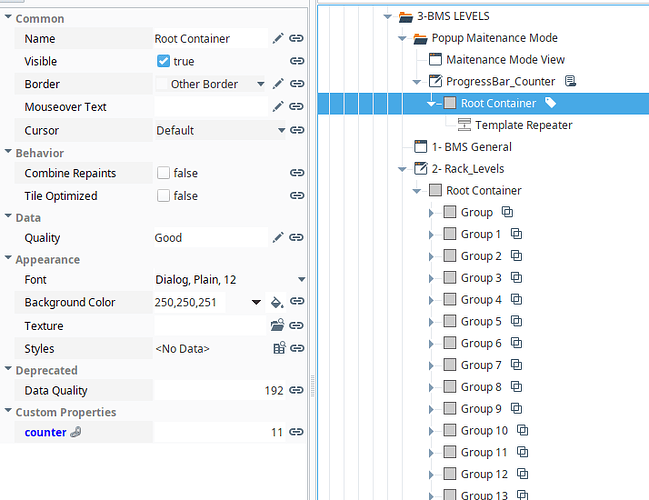Click the group icon beside Group 2

pyautogui.click(x=516, y=256)
